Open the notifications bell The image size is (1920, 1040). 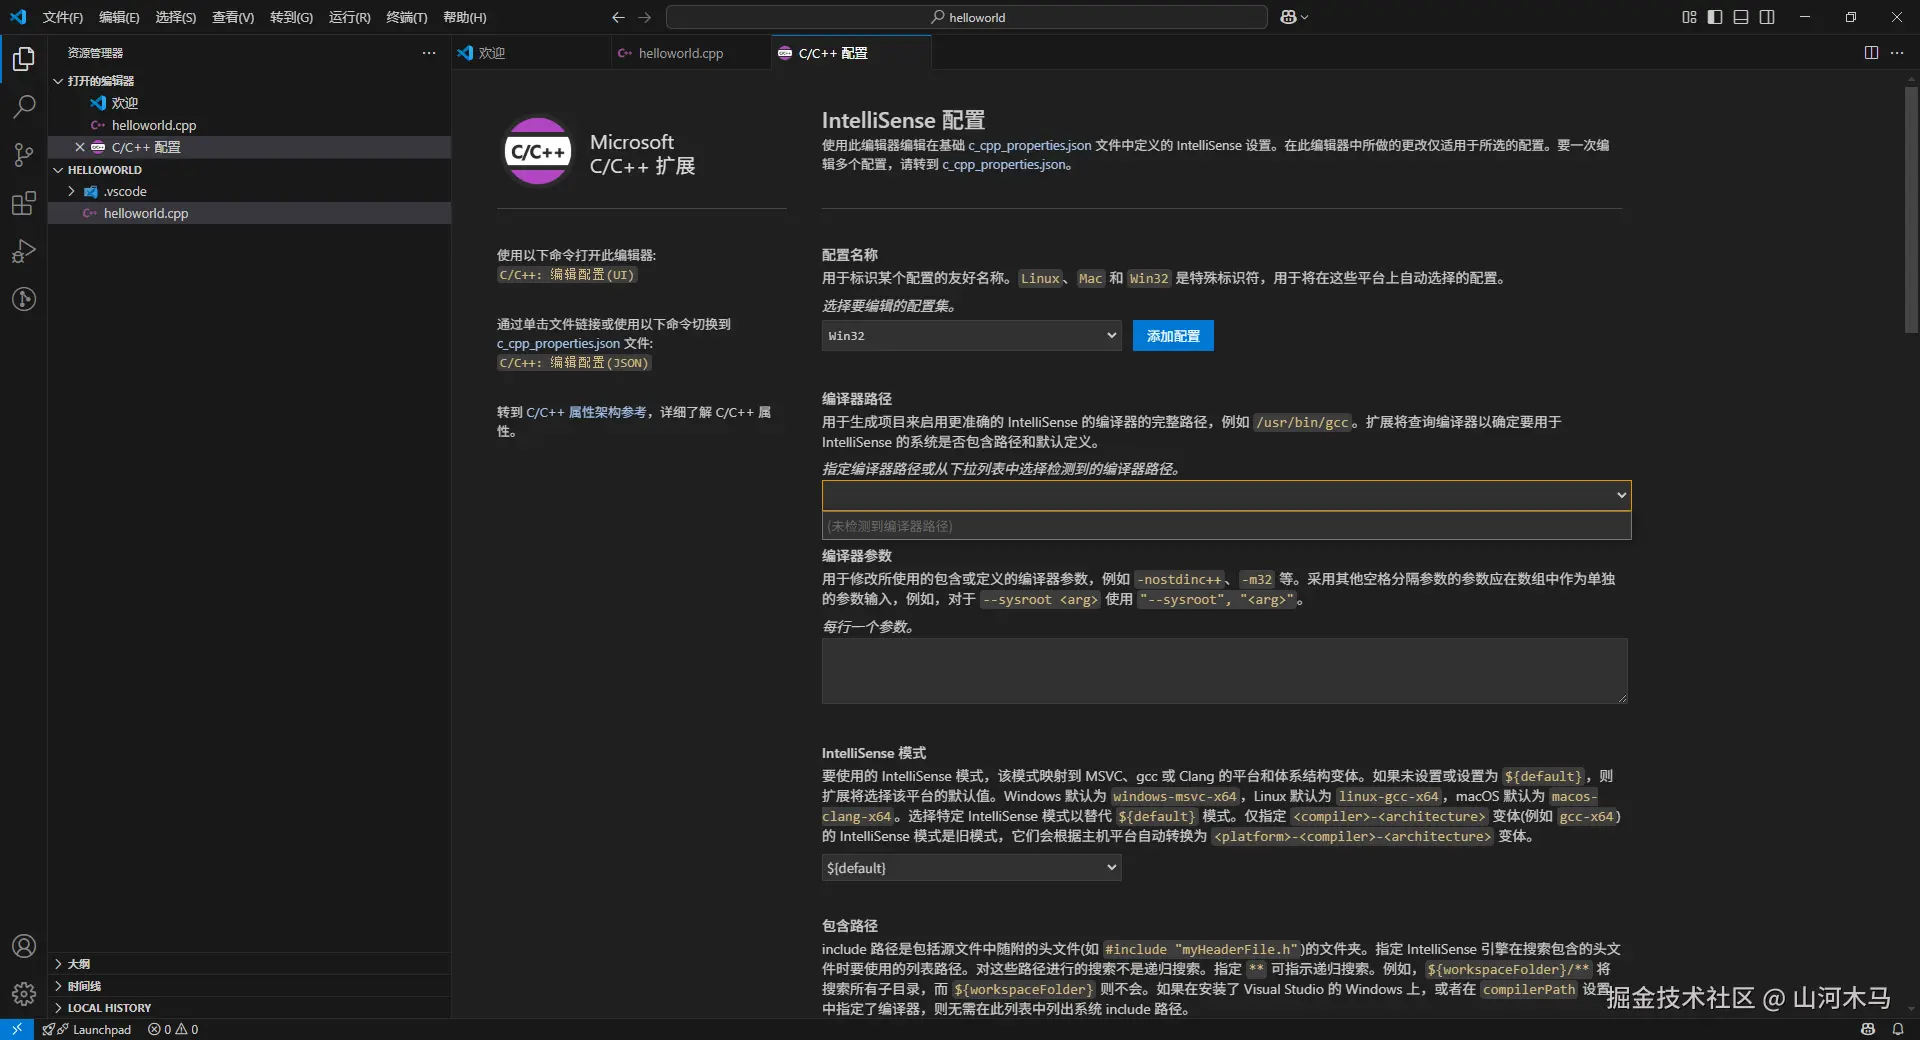click(1898, 1029)
